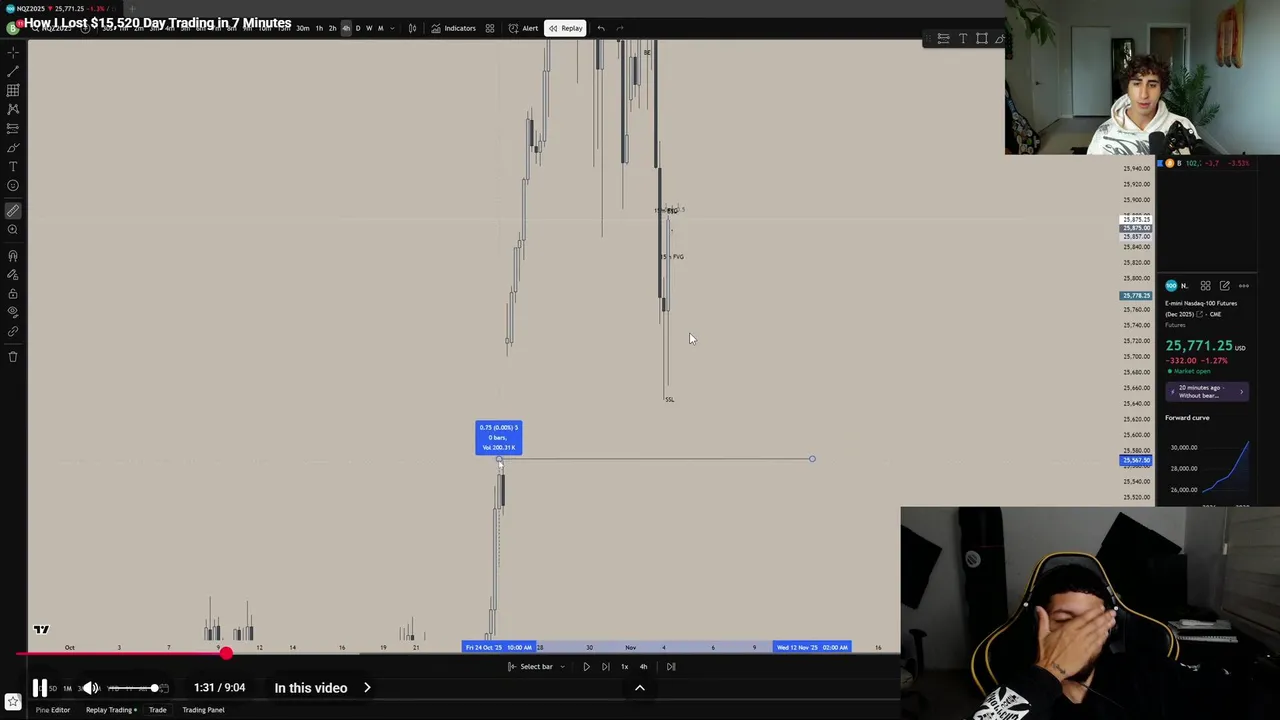
Task: Click the edit note icon in details panel
Action: (x=1224, y=286)
